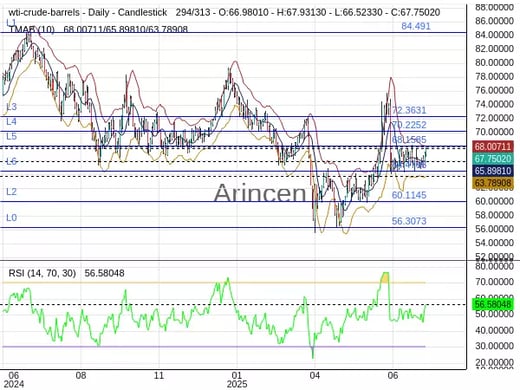The height and width of the screenshot is (390, 520).
Task: Select the OHLC readout beginning with 294/313
Action: point(308,12)
